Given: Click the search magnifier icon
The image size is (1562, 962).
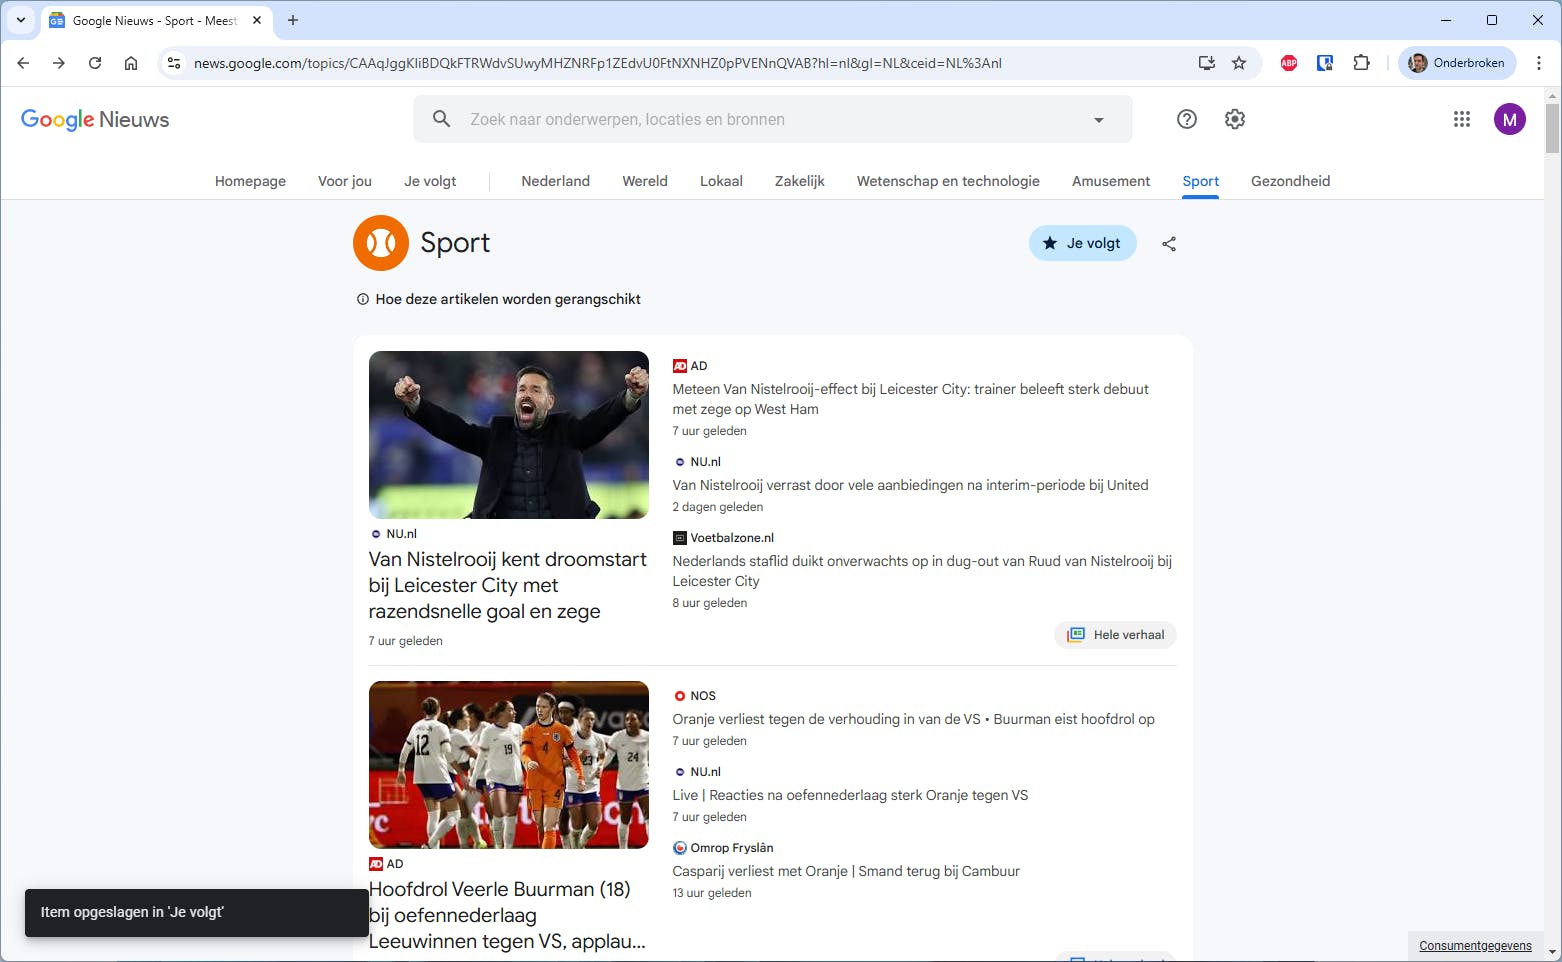Looking at the screenshot, I should pos(441,119).
